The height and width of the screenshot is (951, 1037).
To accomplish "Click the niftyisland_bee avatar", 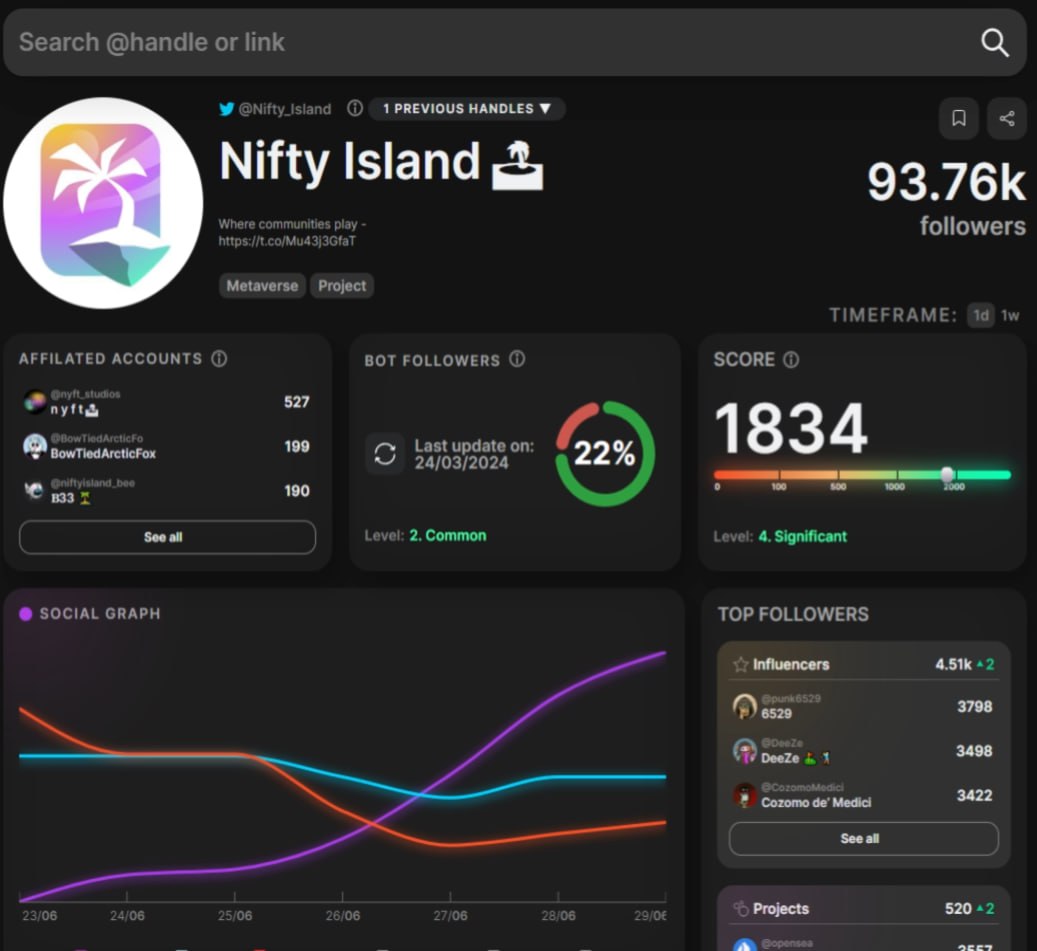I will [34, 491].
